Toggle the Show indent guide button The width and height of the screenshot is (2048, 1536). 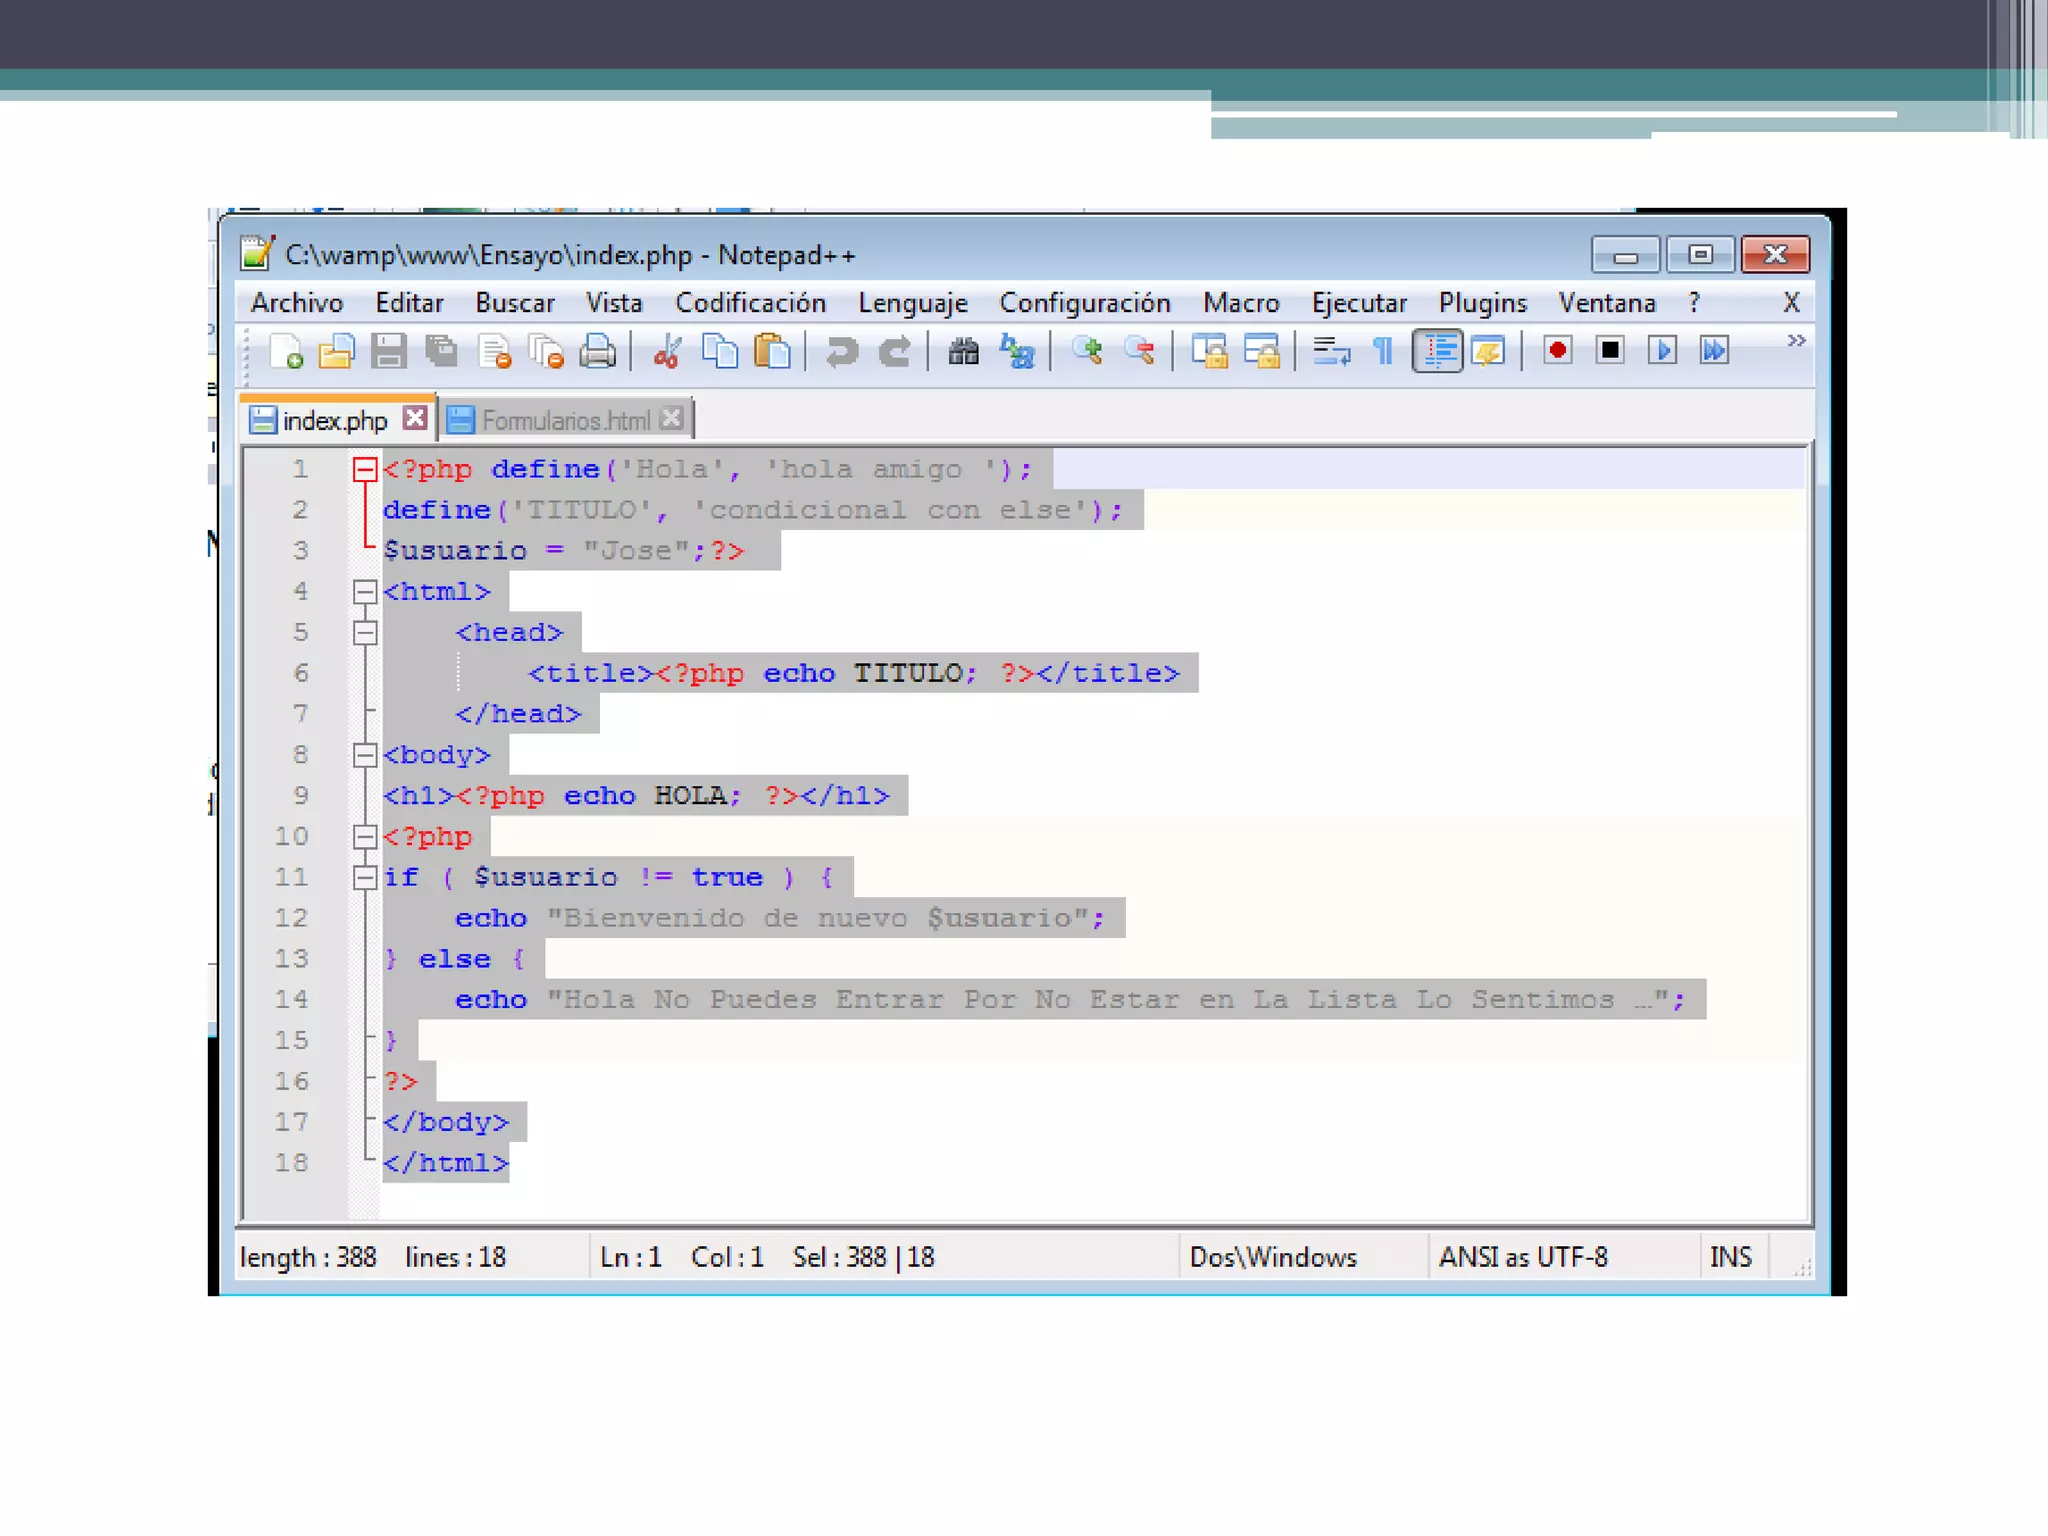click(1437, 352)
